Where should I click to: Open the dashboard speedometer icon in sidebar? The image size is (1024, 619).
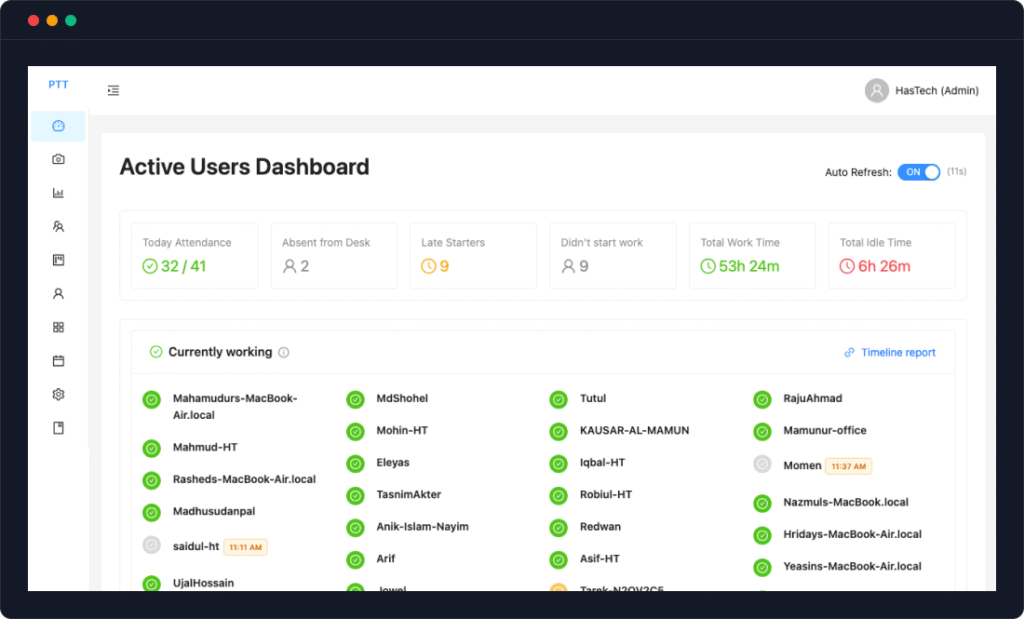[58, 126]
